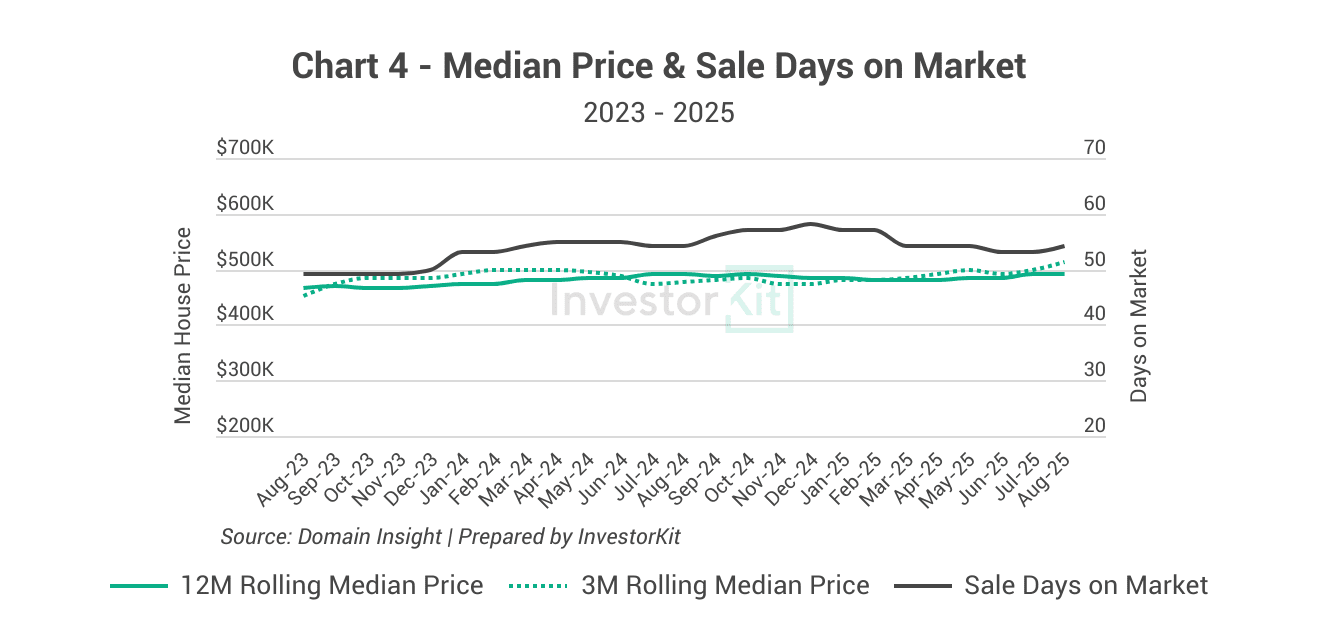
Task: Select the chart title text
Action: pyautogui.click(x=659, y=66)
